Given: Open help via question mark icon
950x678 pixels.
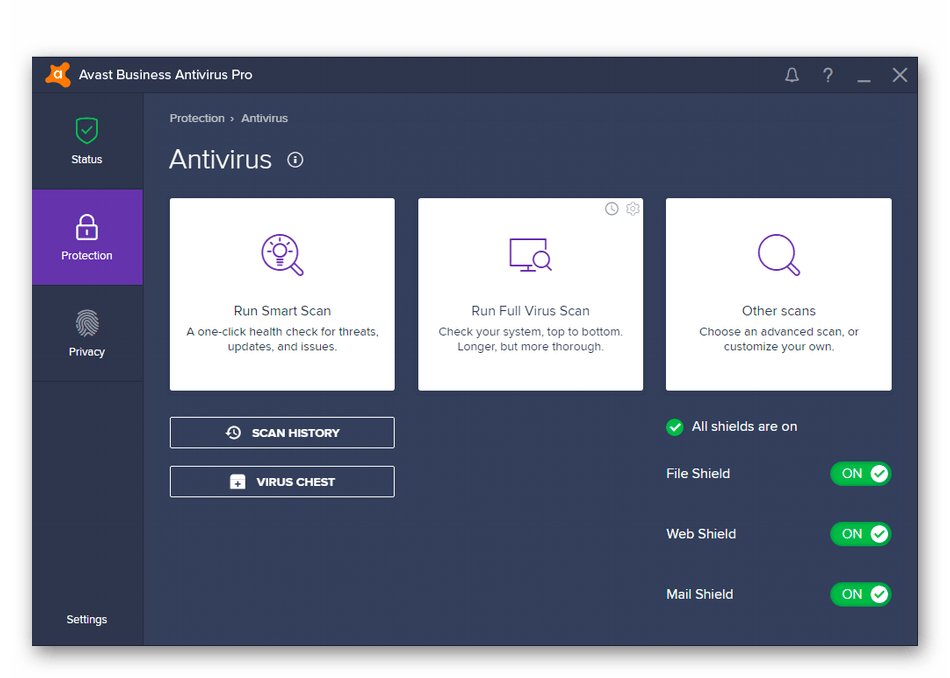Looking at the screenshot, I should [x=828, y=75].
